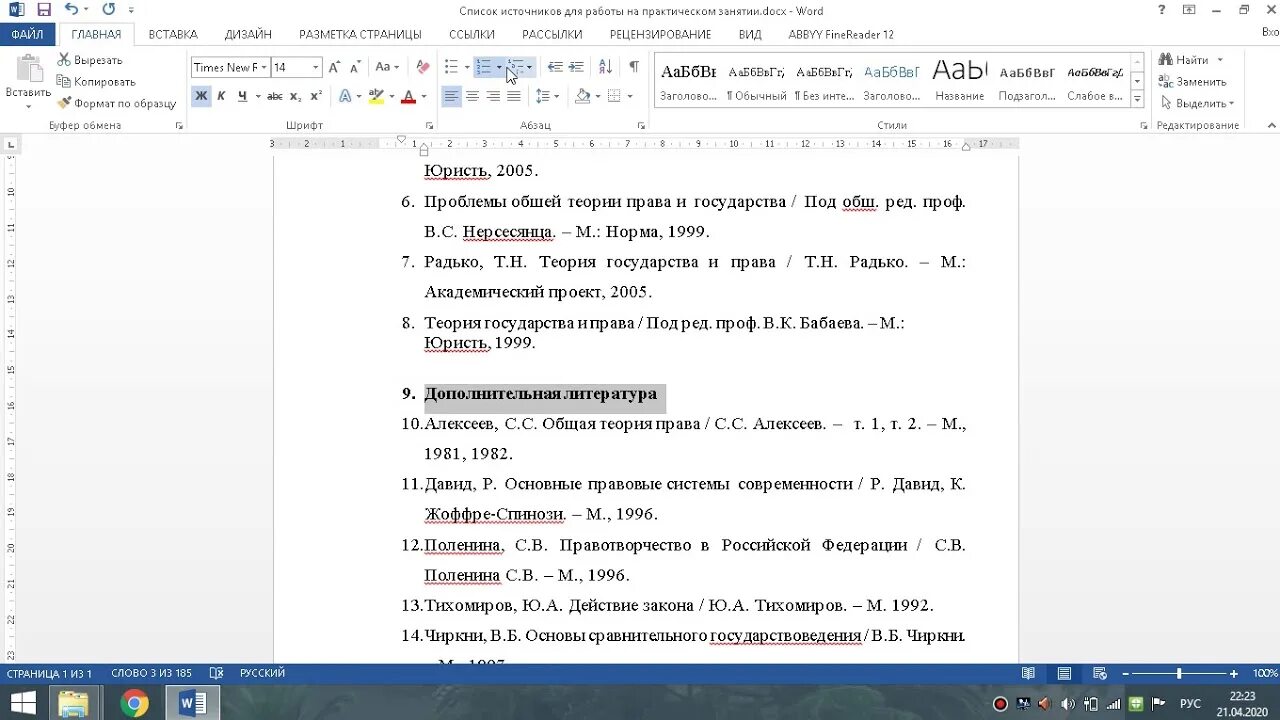The height and width of the screenshot is (720, 1280).
Task: Toggle italic К formatting
Action: point(221,96)
